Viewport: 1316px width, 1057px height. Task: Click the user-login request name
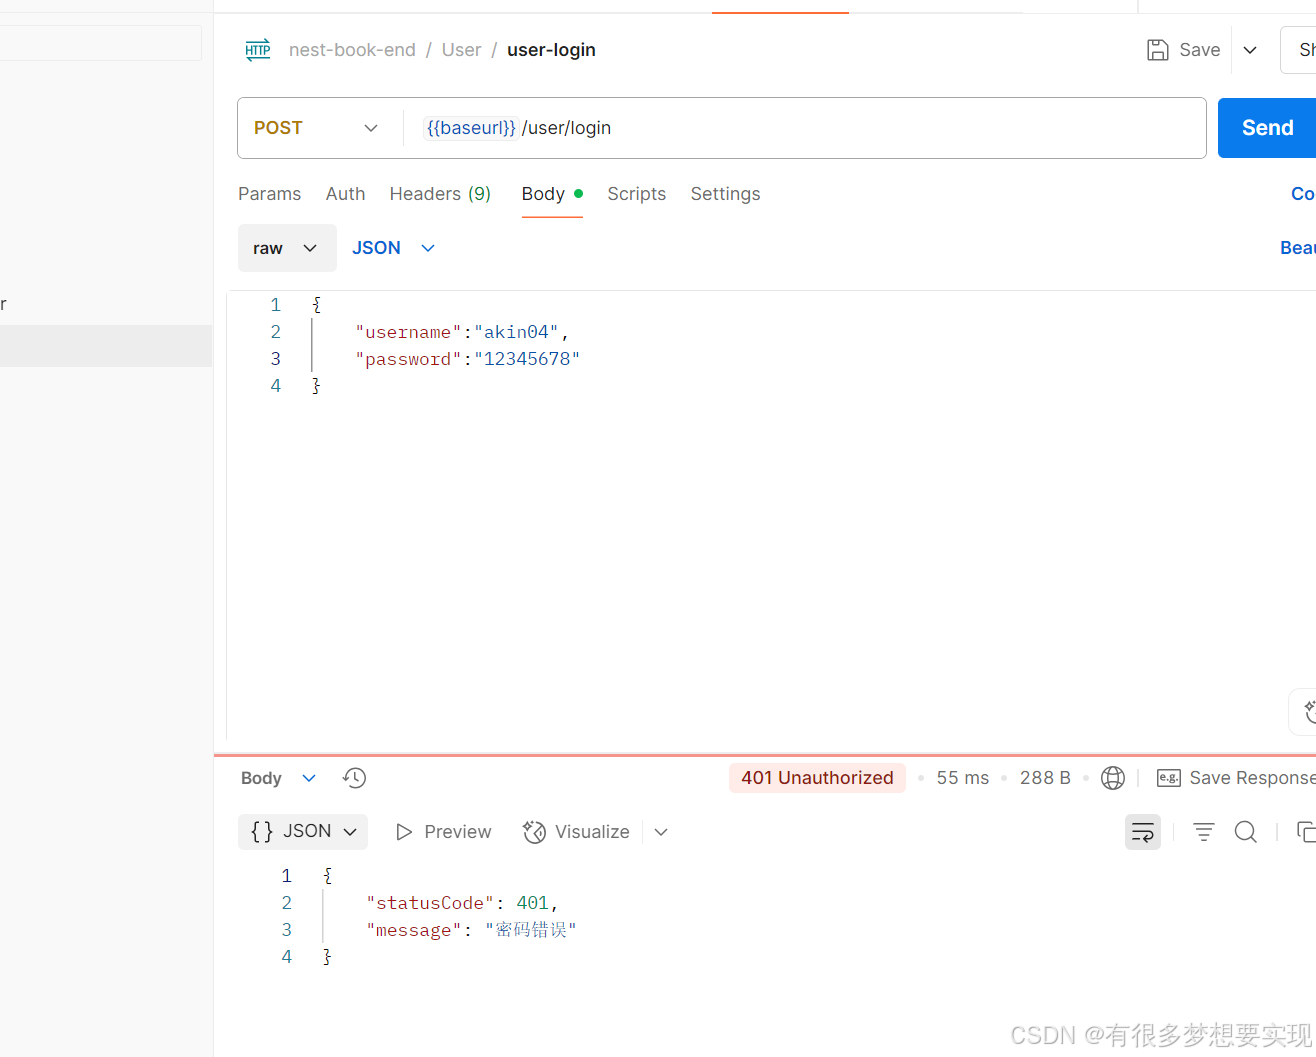[551, 50]
